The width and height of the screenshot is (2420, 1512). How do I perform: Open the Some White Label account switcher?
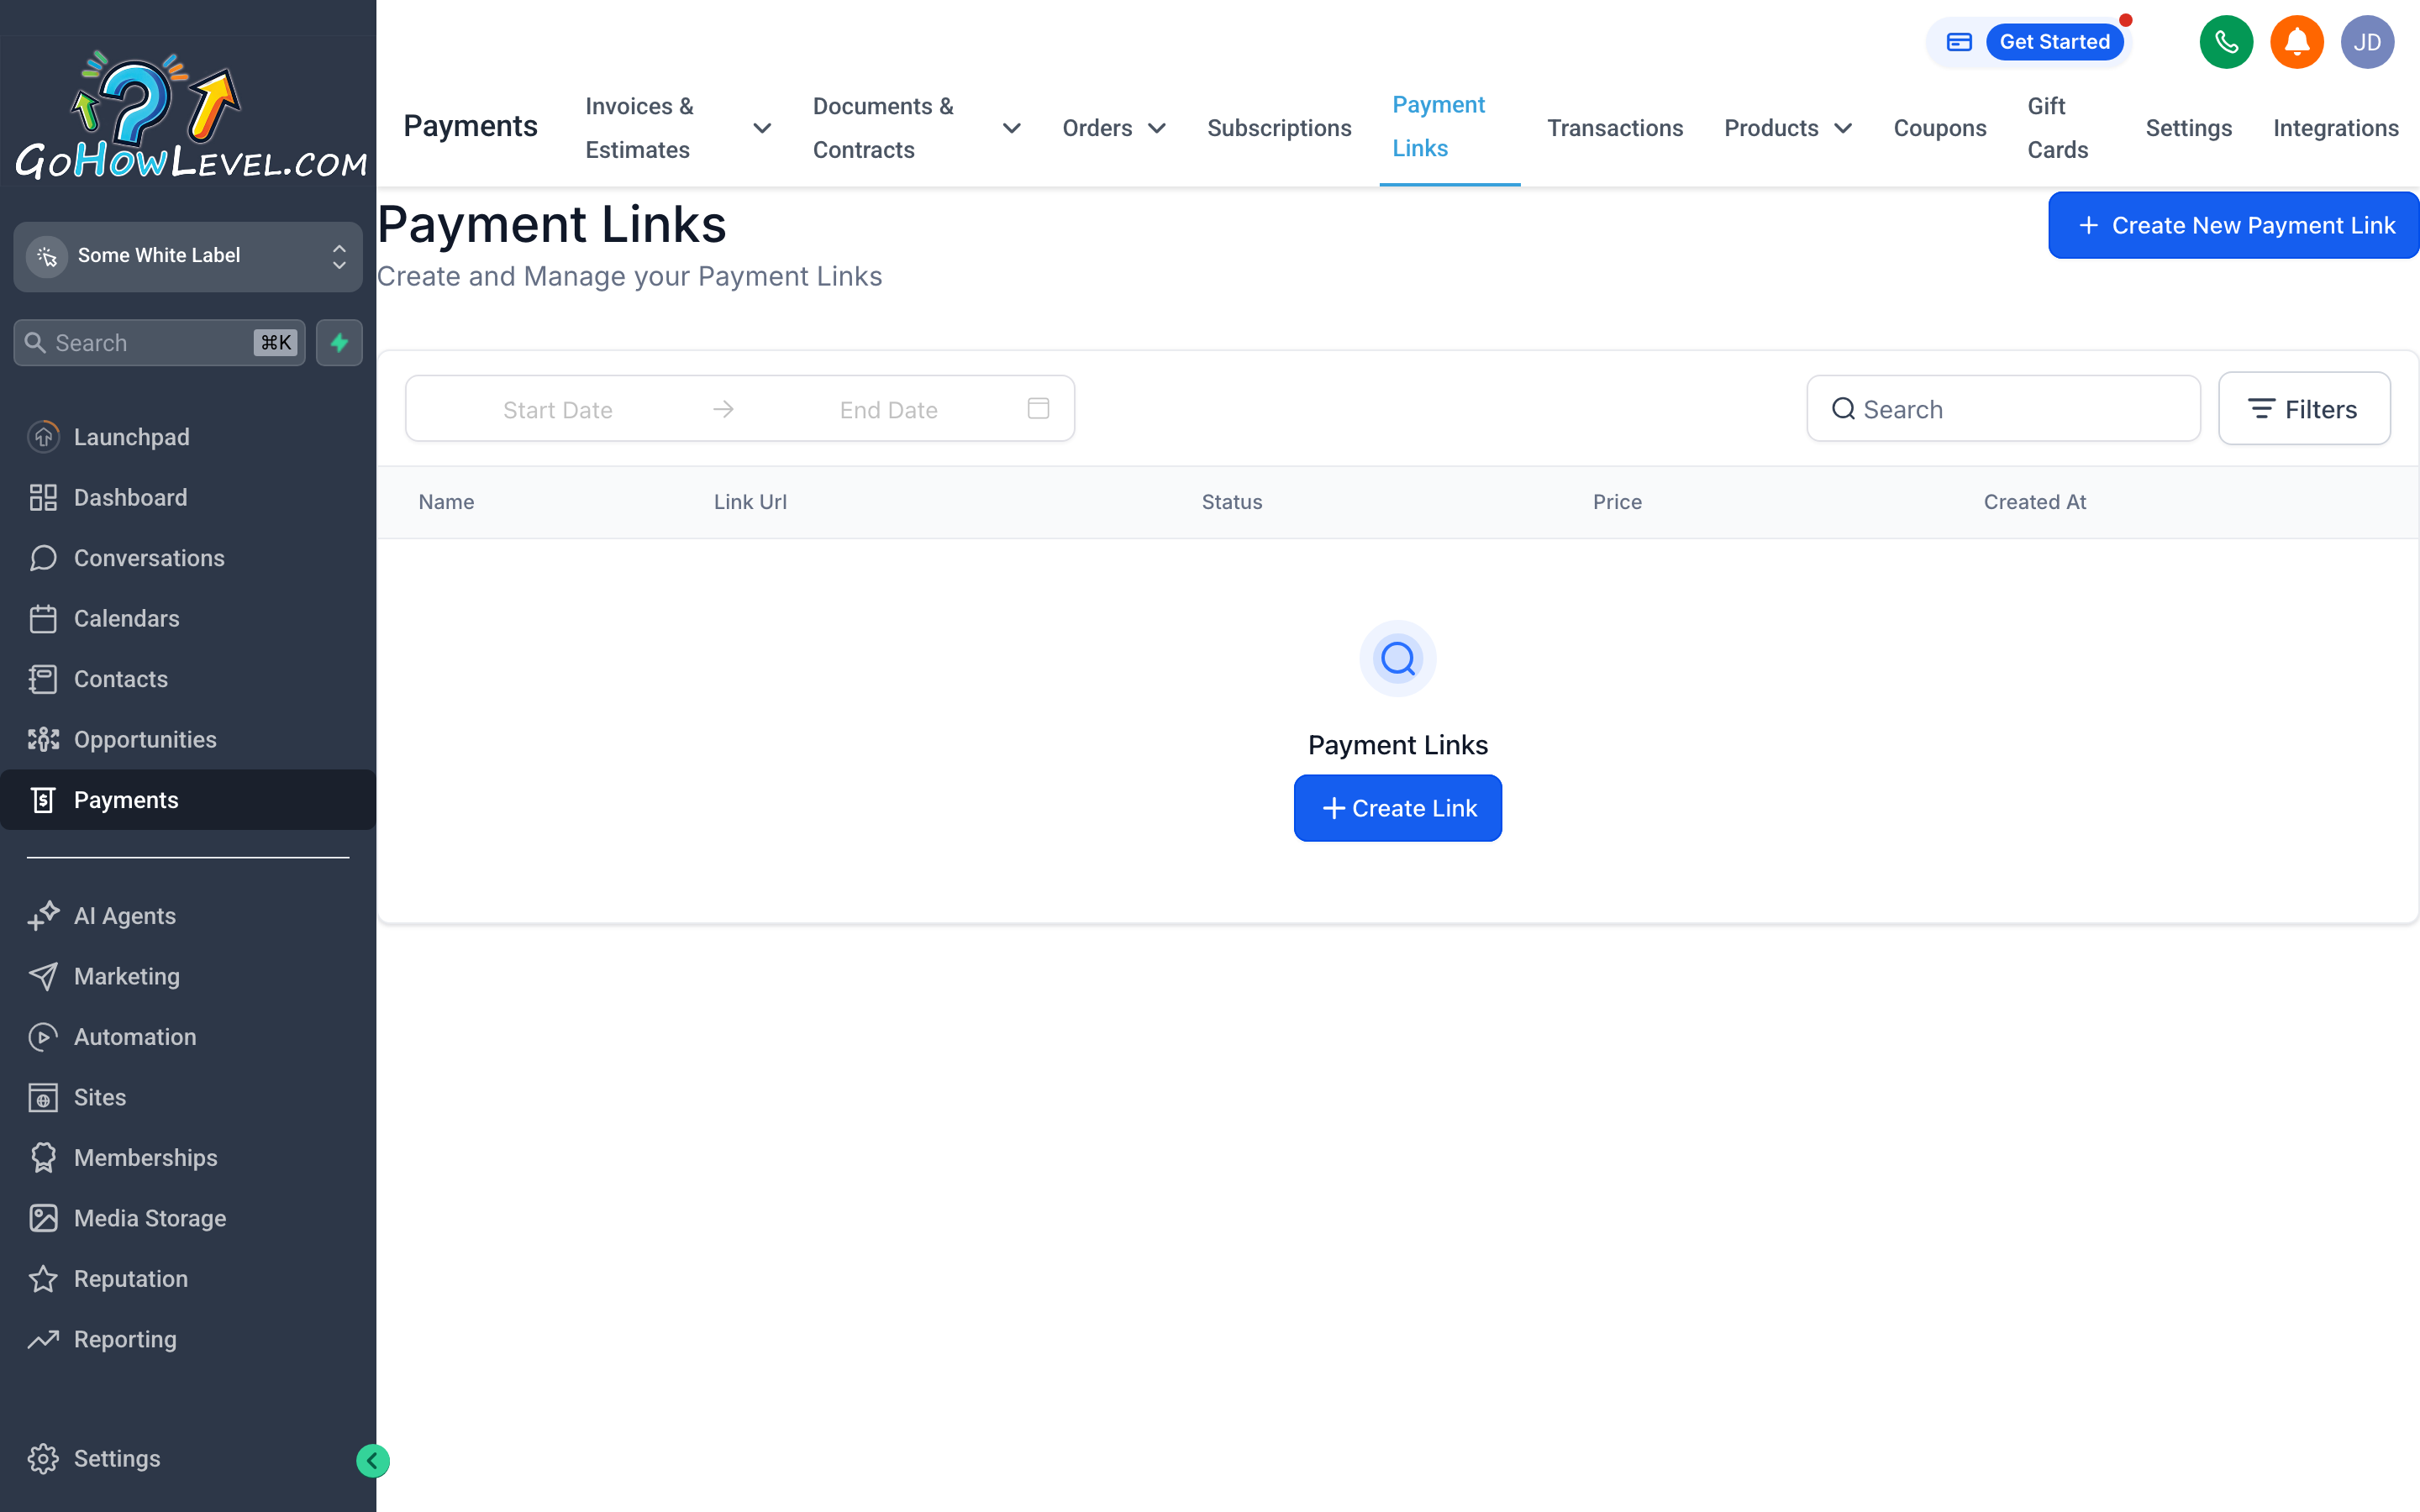188,256
